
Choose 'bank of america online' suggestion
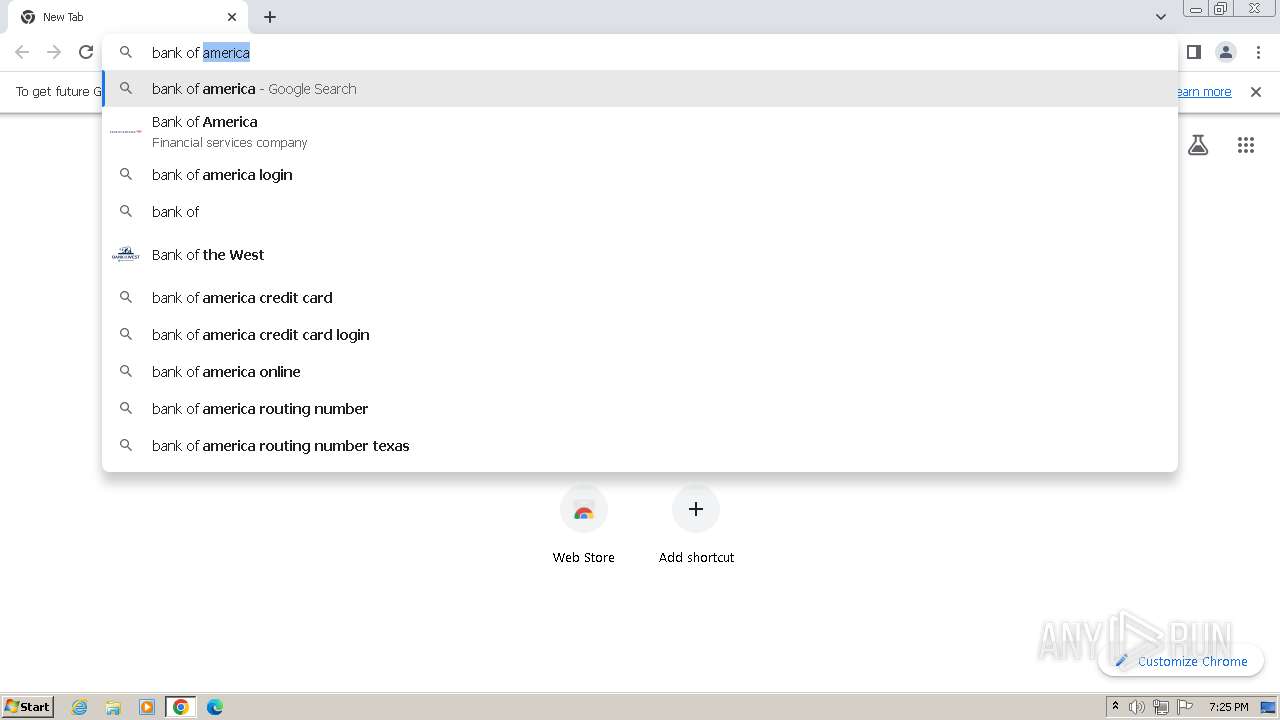point(640,372)
